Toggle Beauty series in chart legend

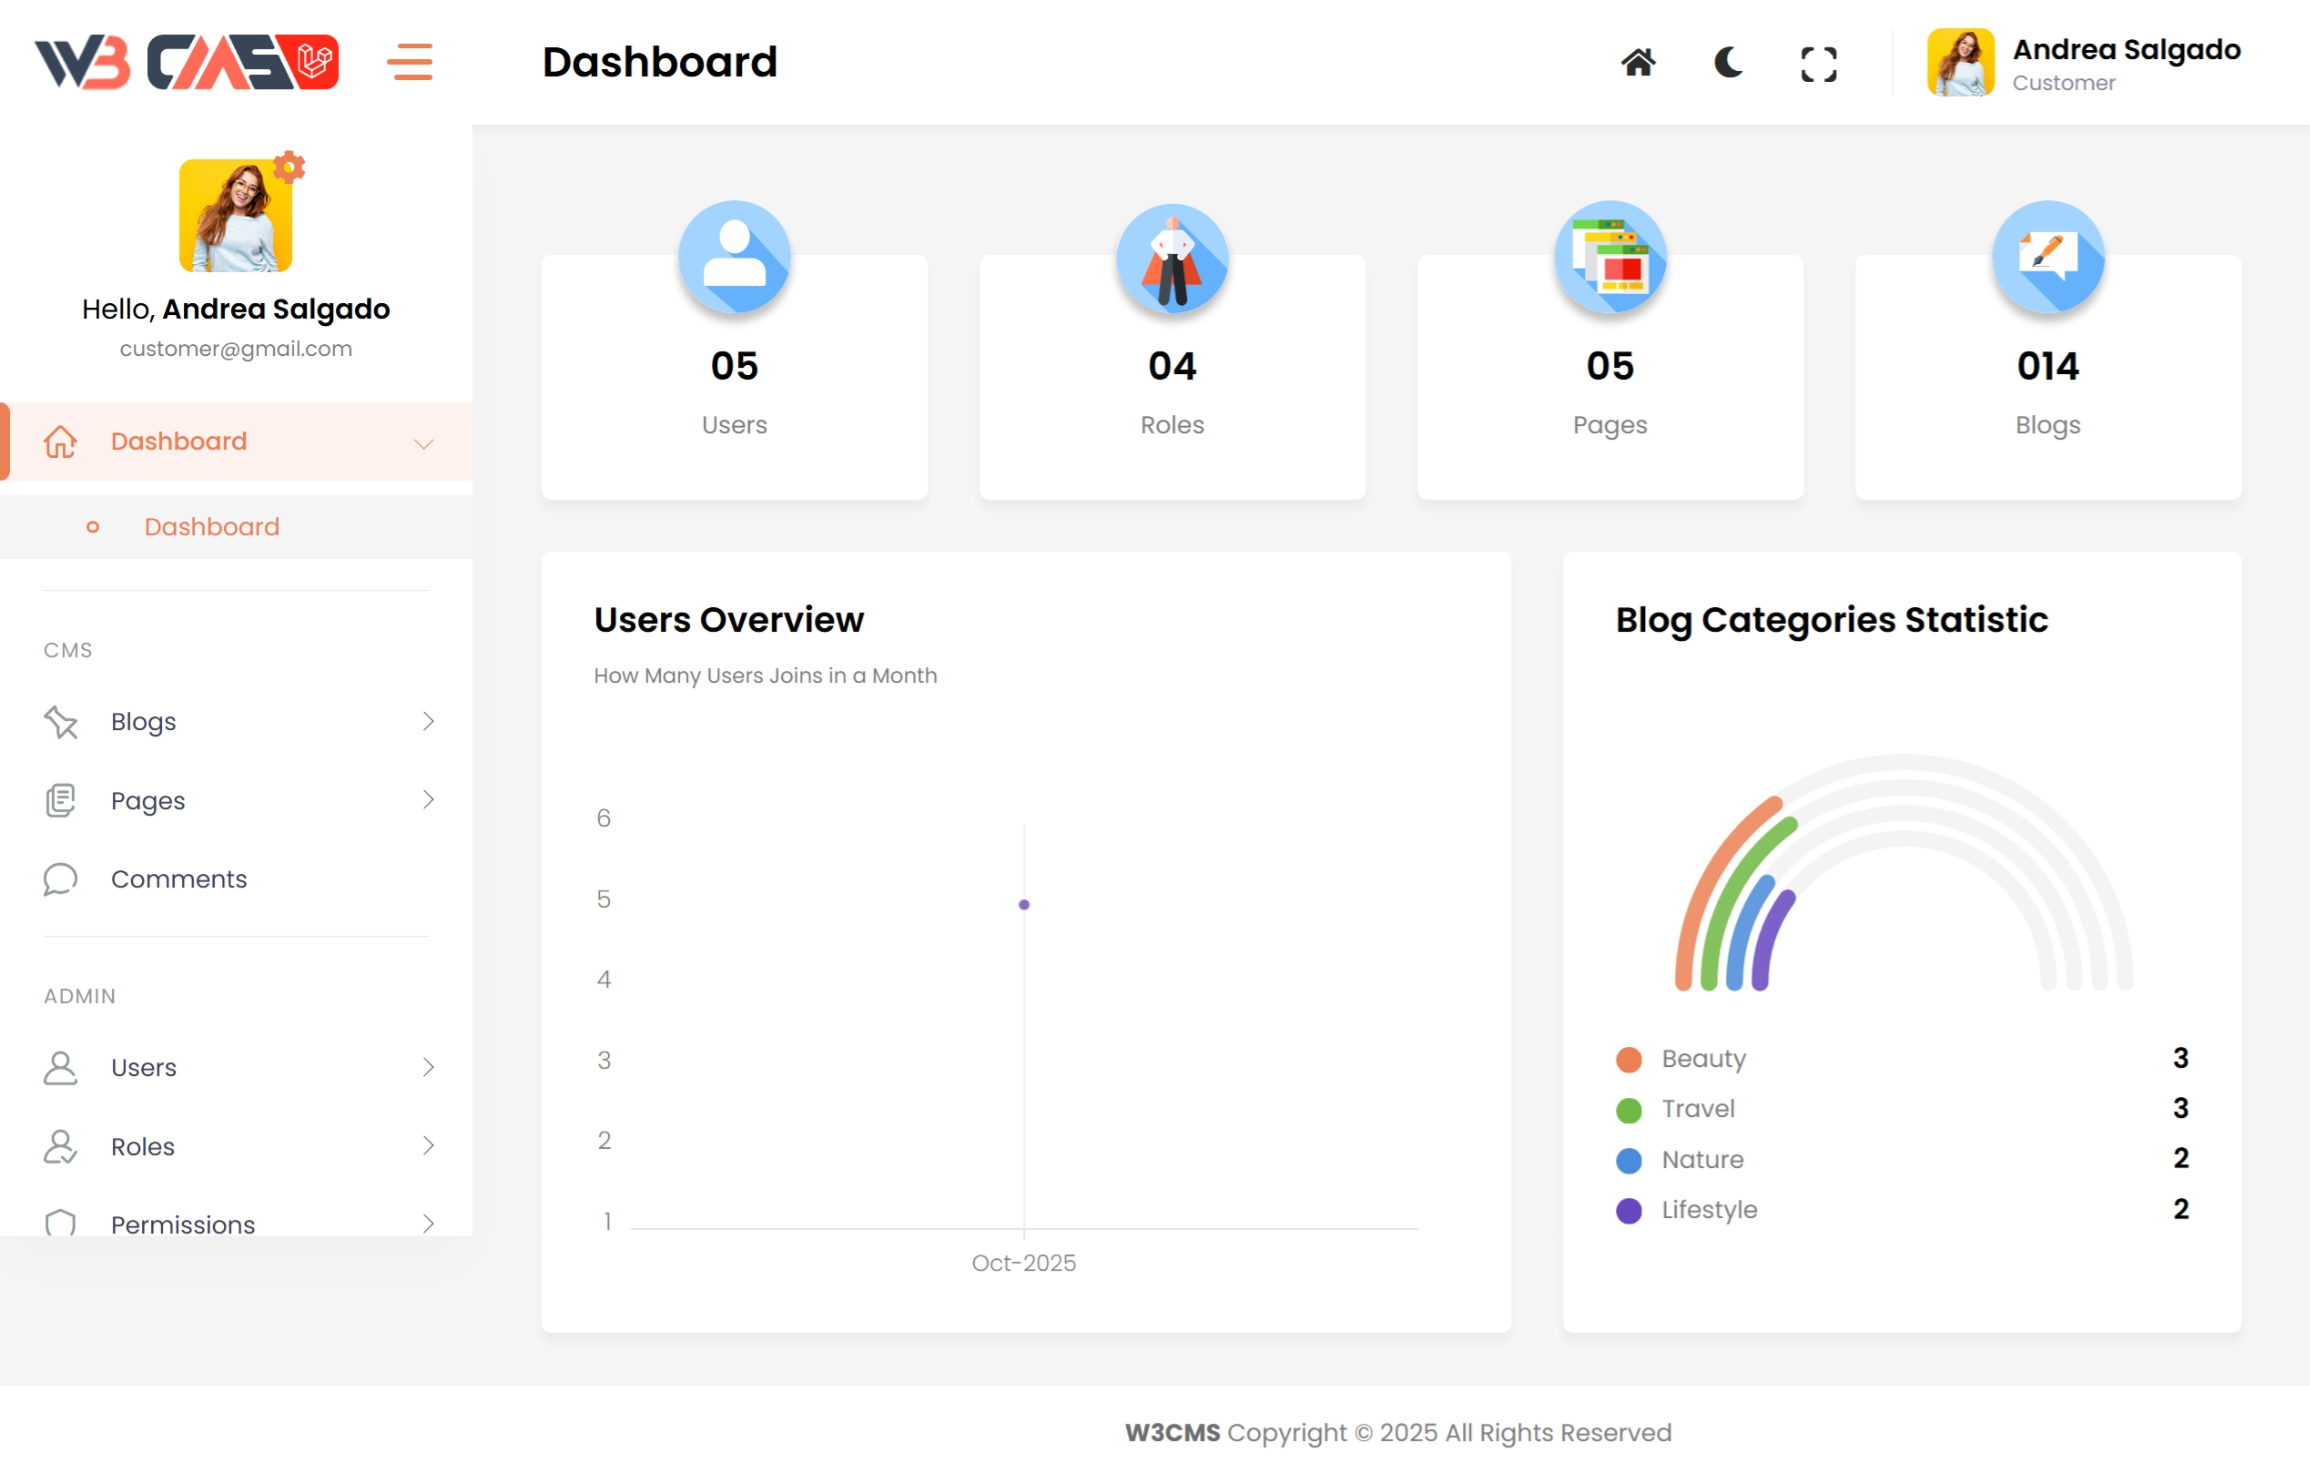pos(1703,1058)
